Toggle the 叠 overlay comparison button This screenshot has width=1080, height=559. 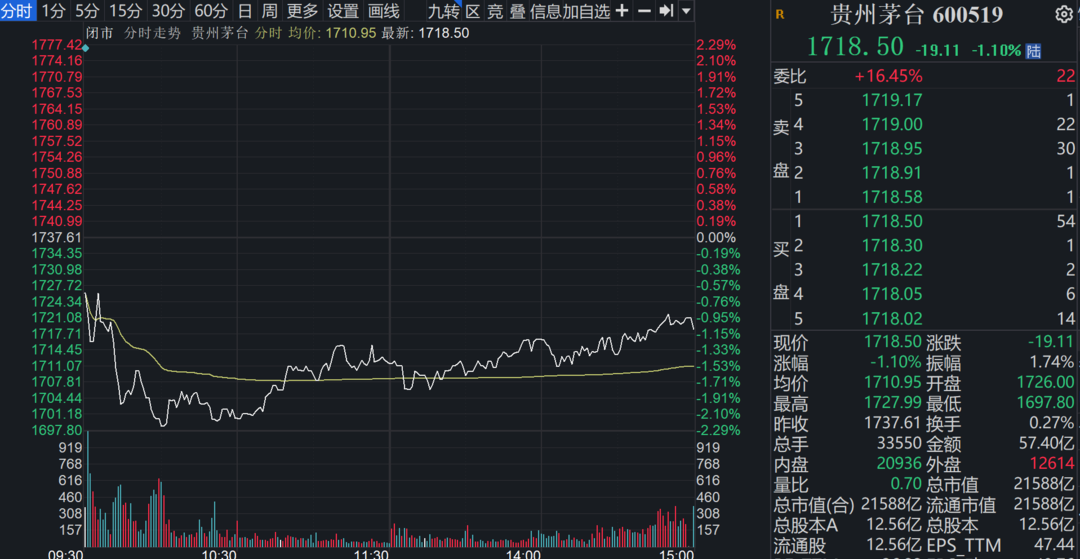[x=517, y=11]
